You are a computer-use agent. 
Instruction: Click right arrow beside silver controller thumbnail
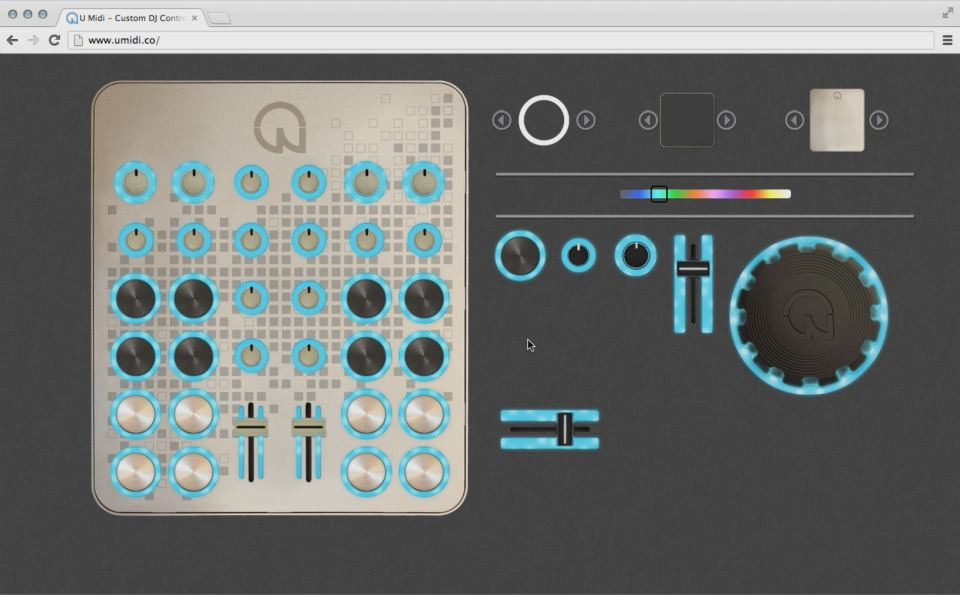point(878,120)
